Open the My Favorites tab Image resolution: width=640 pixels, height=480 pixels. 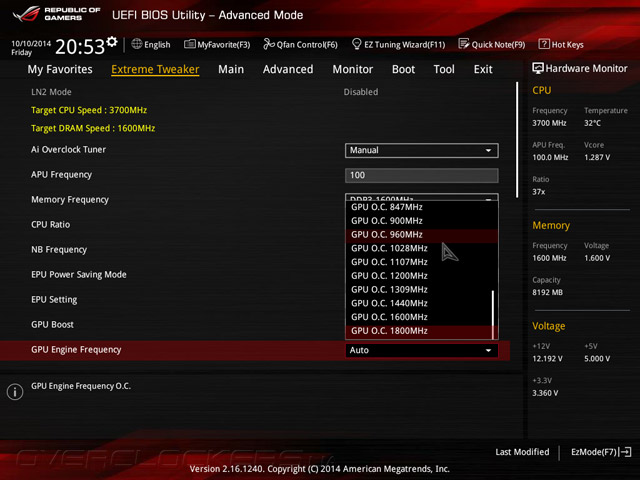coord(60,69)
